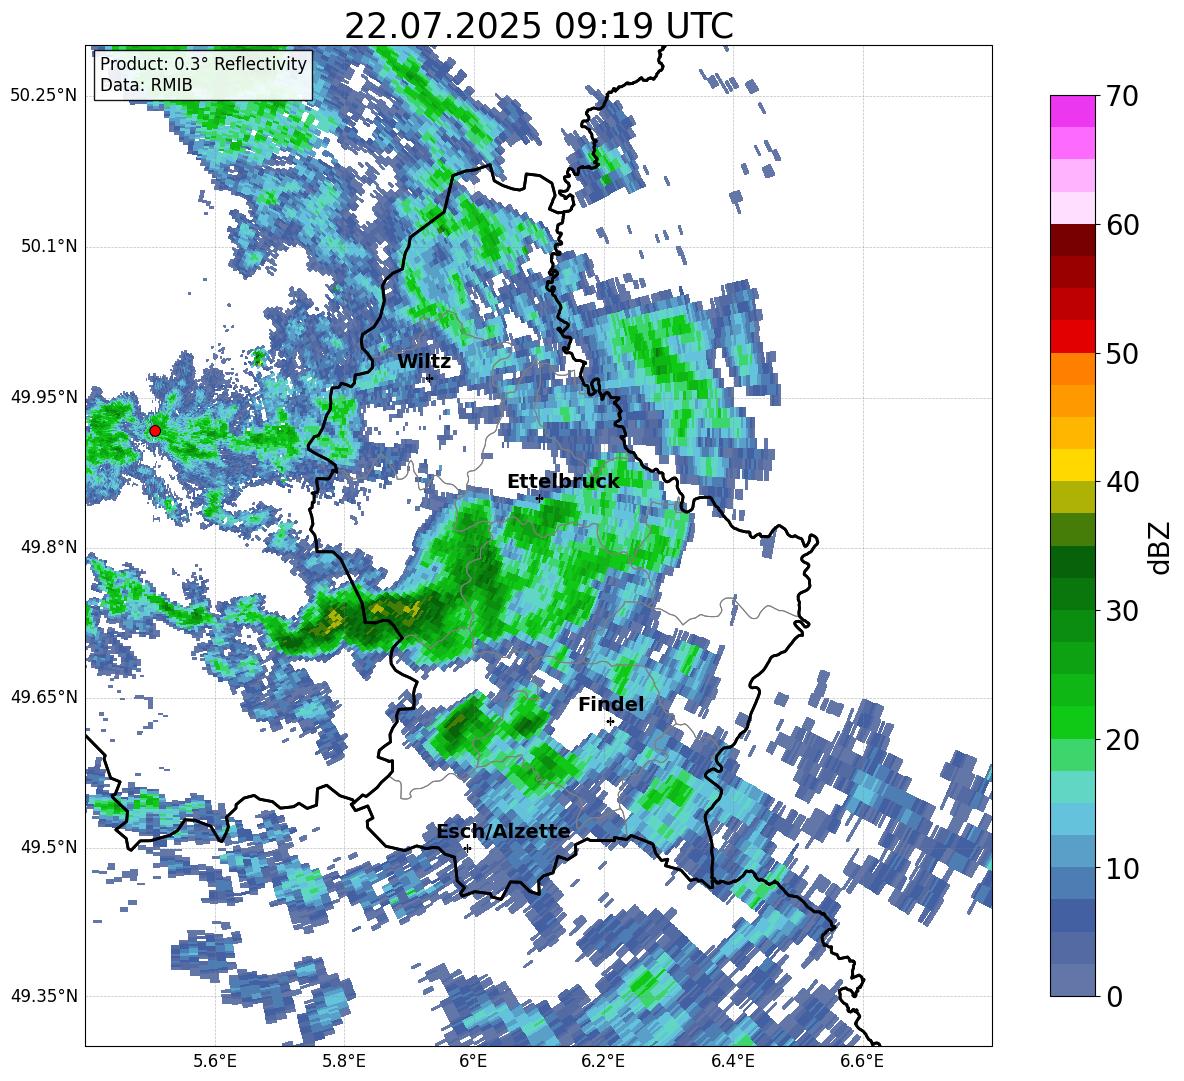Click the '49.8°N' latitude label
Image resolution: width=1184 pixels, height=1081 pixels.
click(x=48, y=547)
